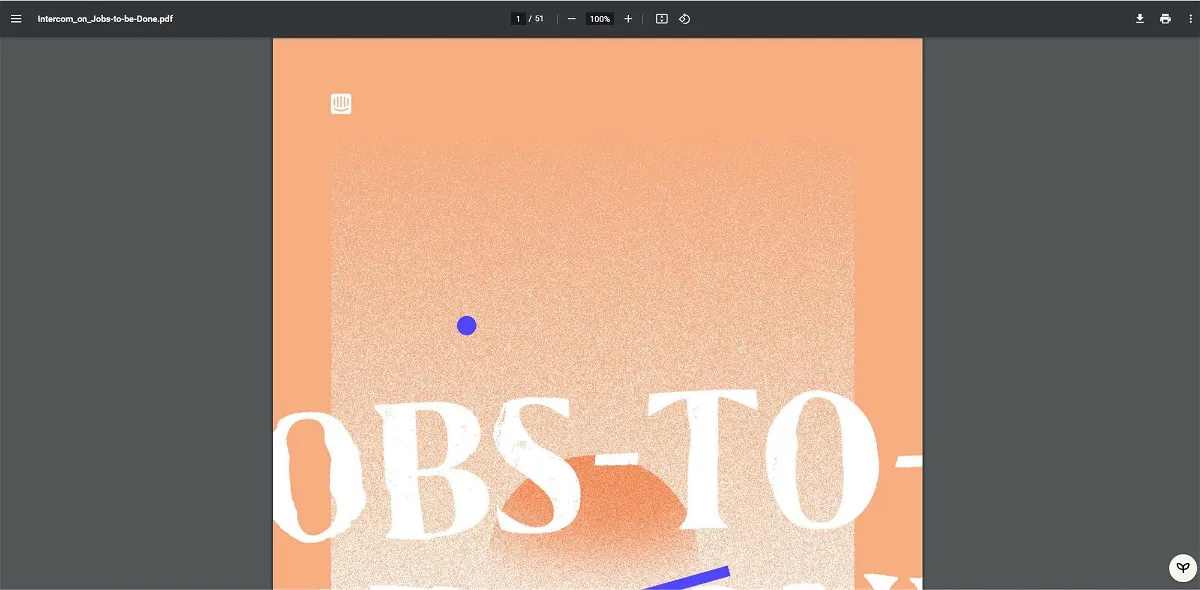Toggle fit-to-page view mode
1200x590 pixels.
tap(661, 18)
